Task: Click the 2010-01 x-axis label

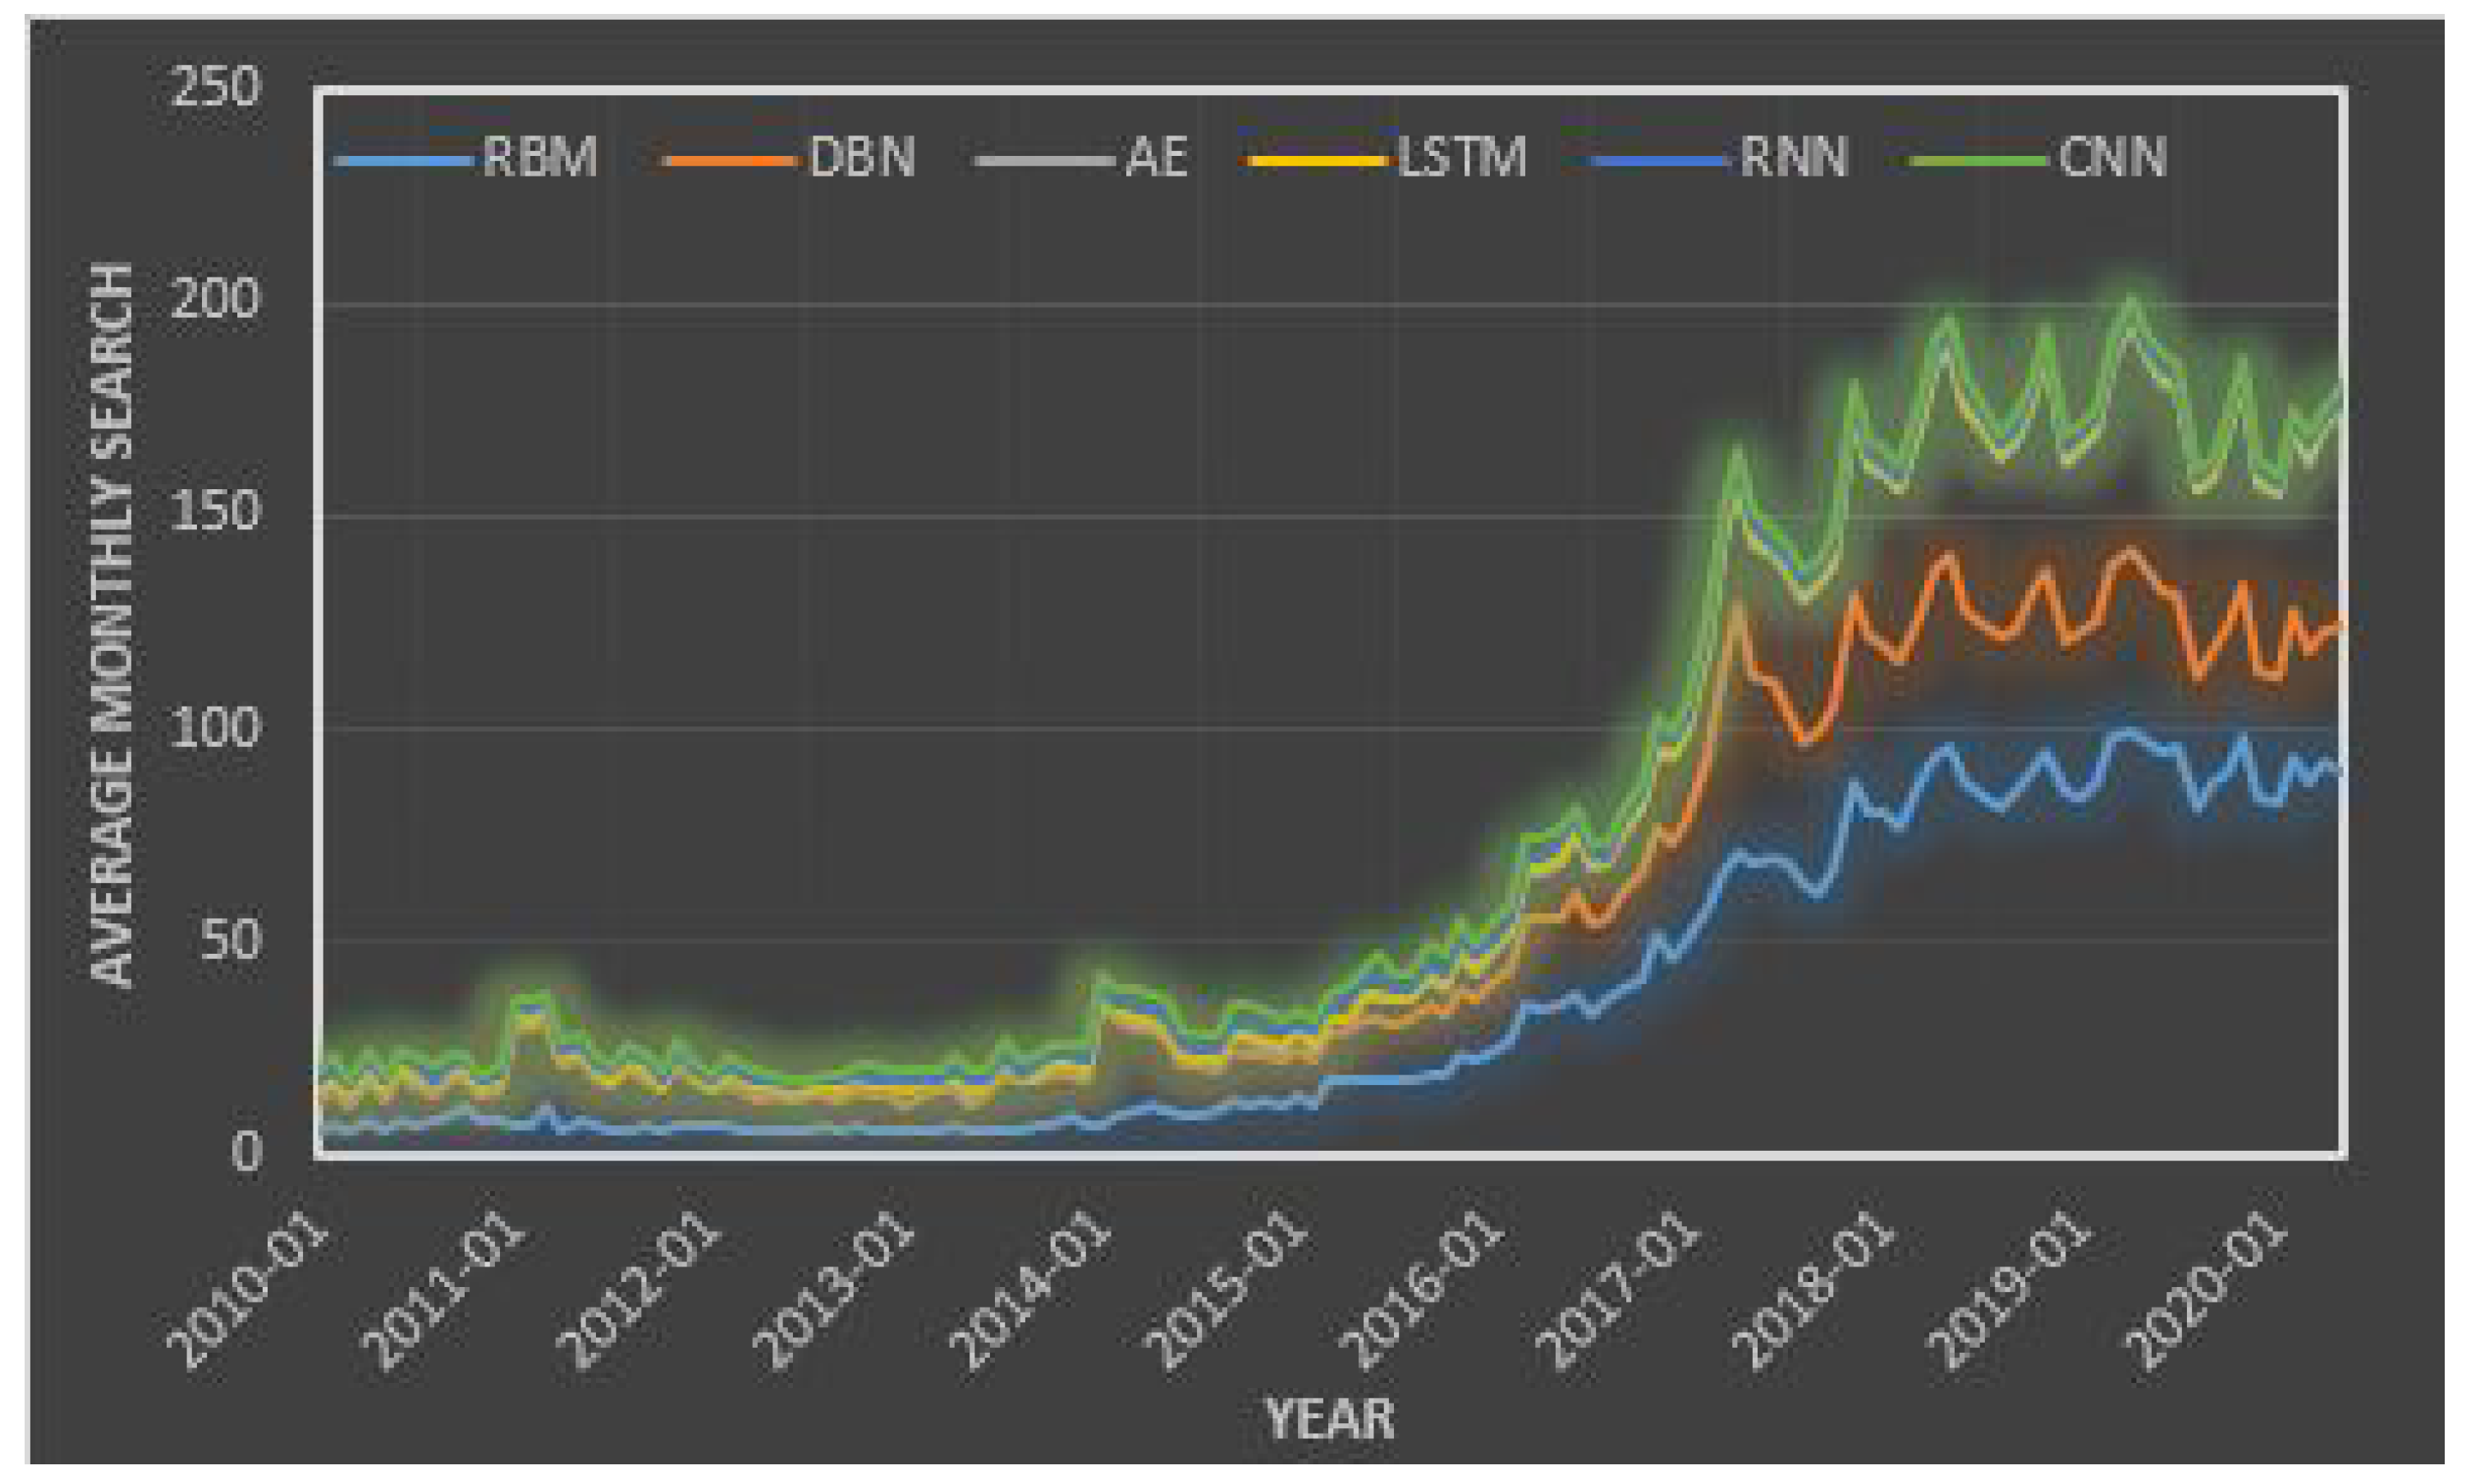Action: (247, 1292)
